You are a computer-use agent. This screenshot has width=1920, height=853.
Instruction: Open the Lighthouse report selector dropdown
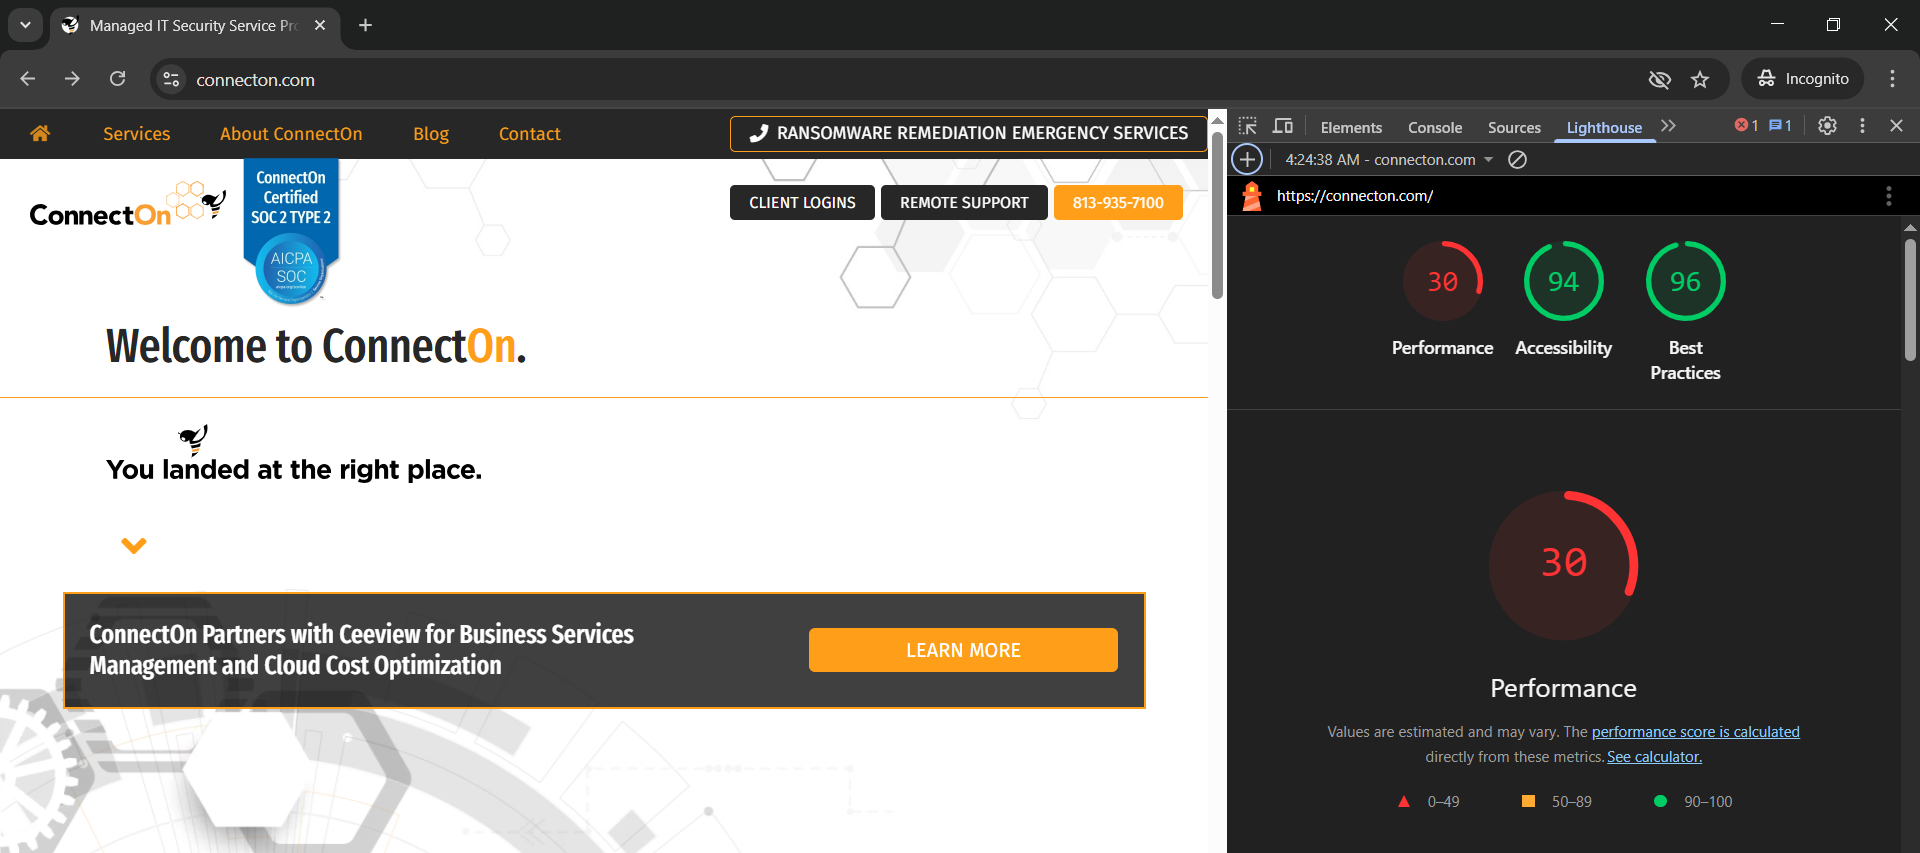point(1389,159)
